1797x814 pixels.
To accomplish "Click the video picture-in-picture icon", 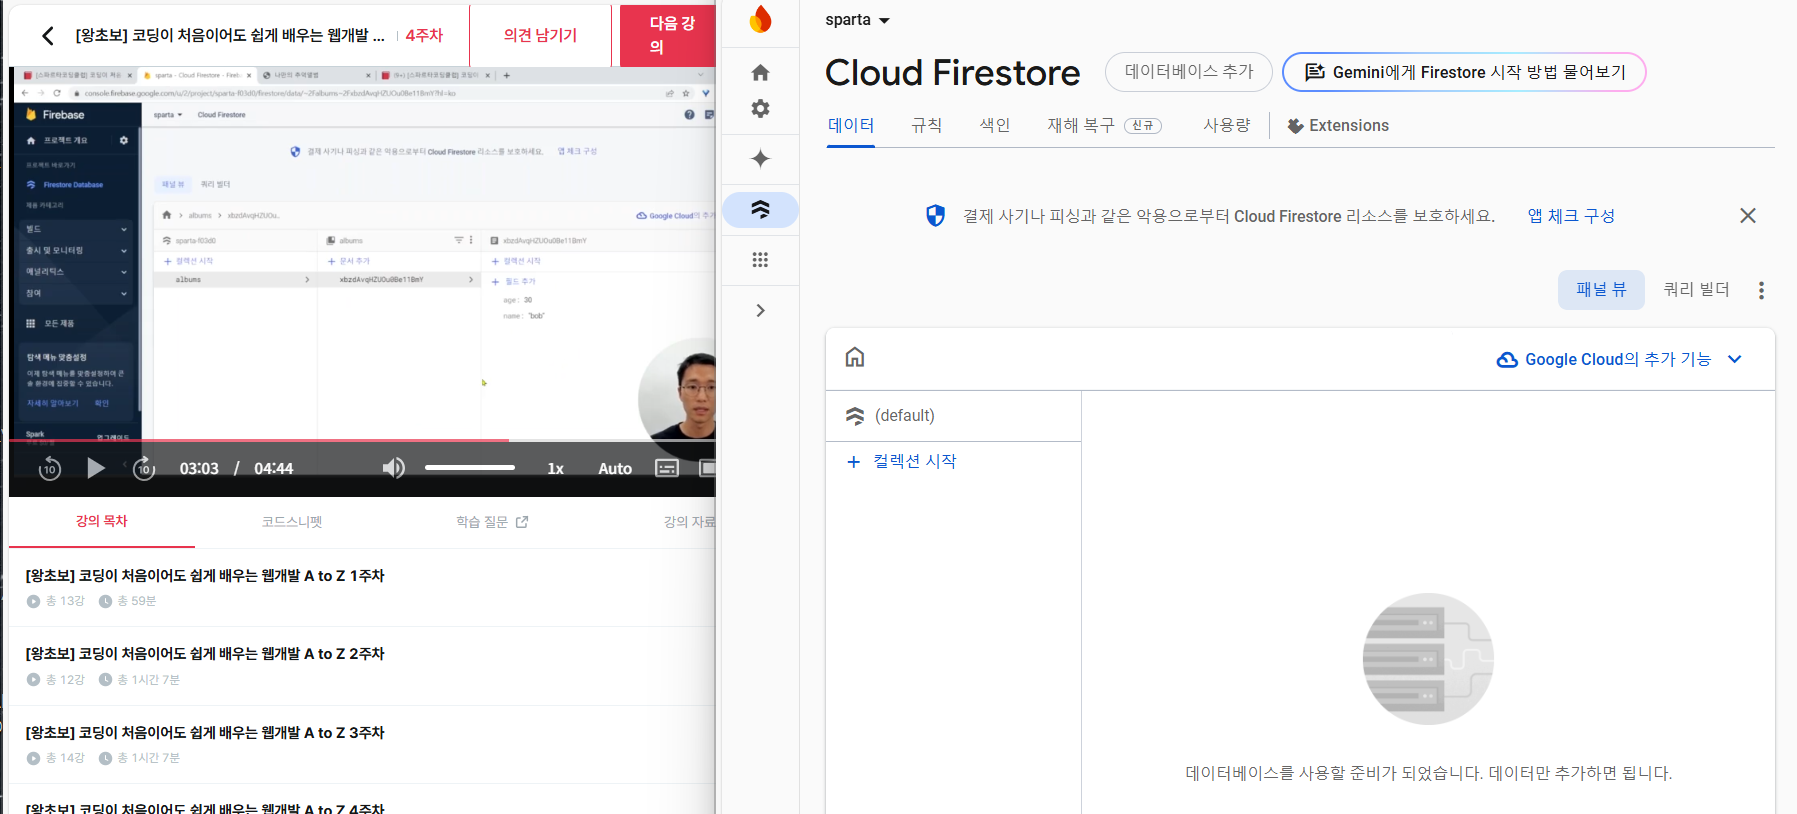I will click(x=707, y=468).
